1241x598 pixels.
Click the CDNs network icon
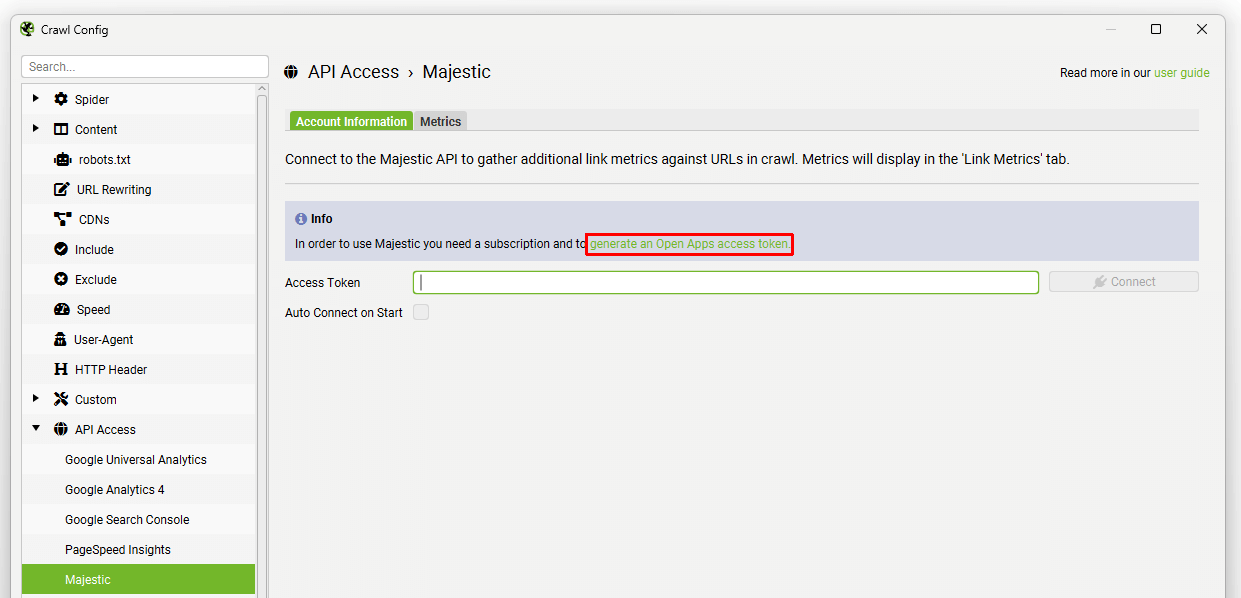[62, 220]
